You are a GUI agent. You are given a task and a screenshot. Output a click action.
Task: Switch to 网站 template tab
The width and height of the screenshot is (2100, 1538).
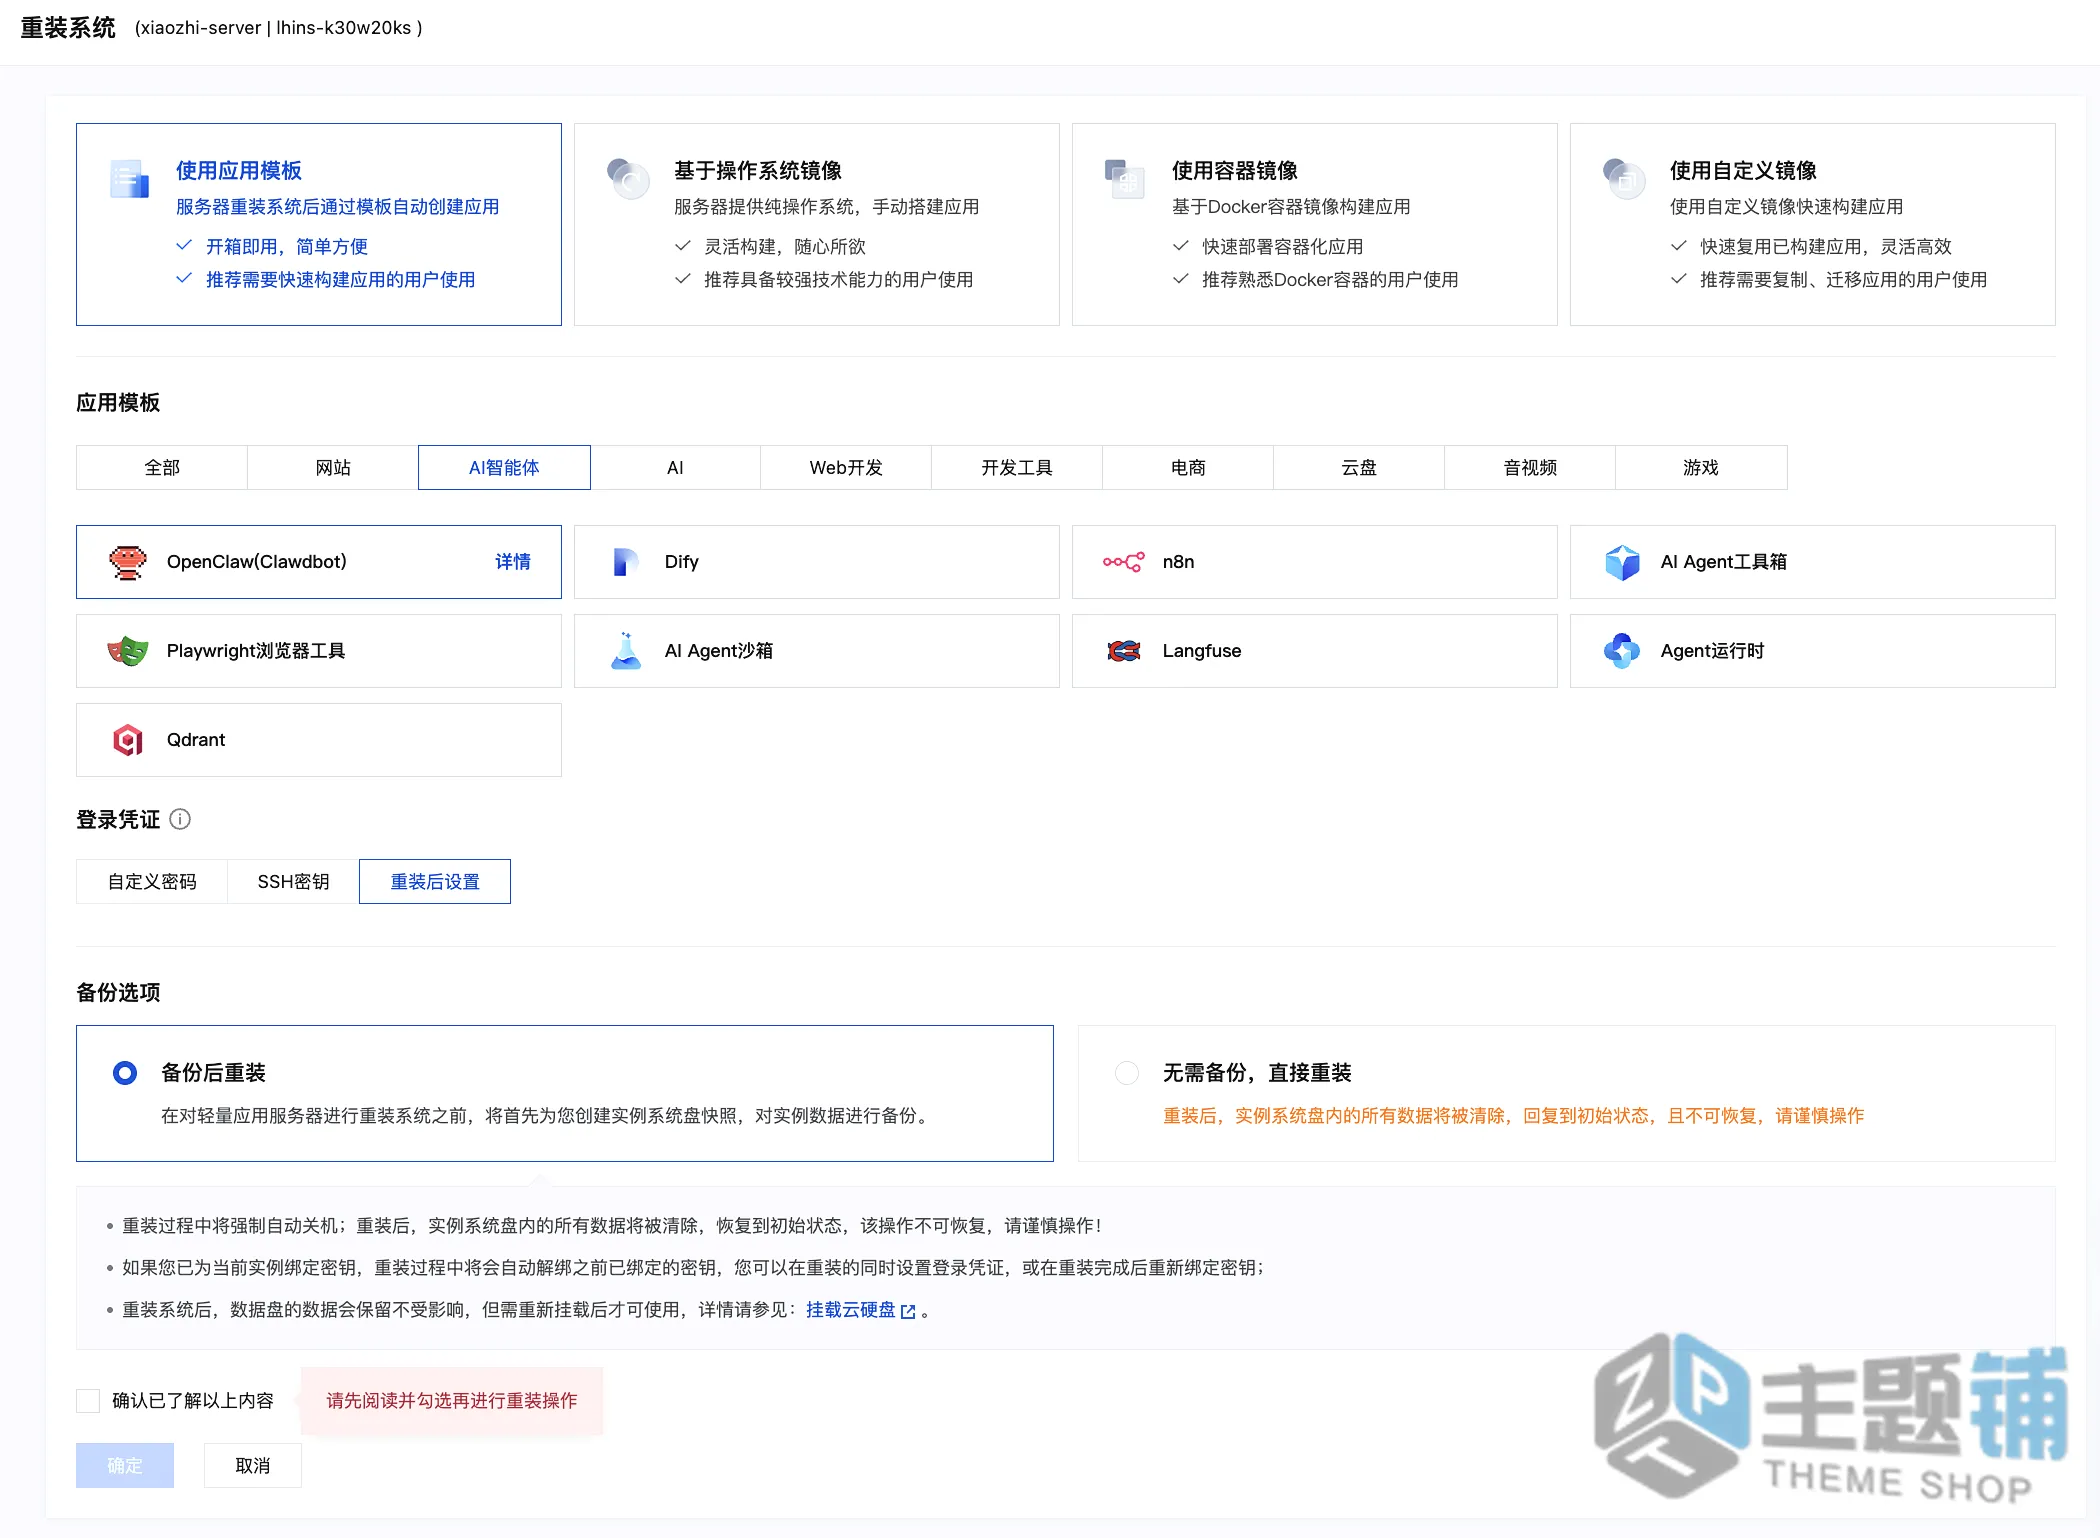pyautogui.click(x=333, y=468)
